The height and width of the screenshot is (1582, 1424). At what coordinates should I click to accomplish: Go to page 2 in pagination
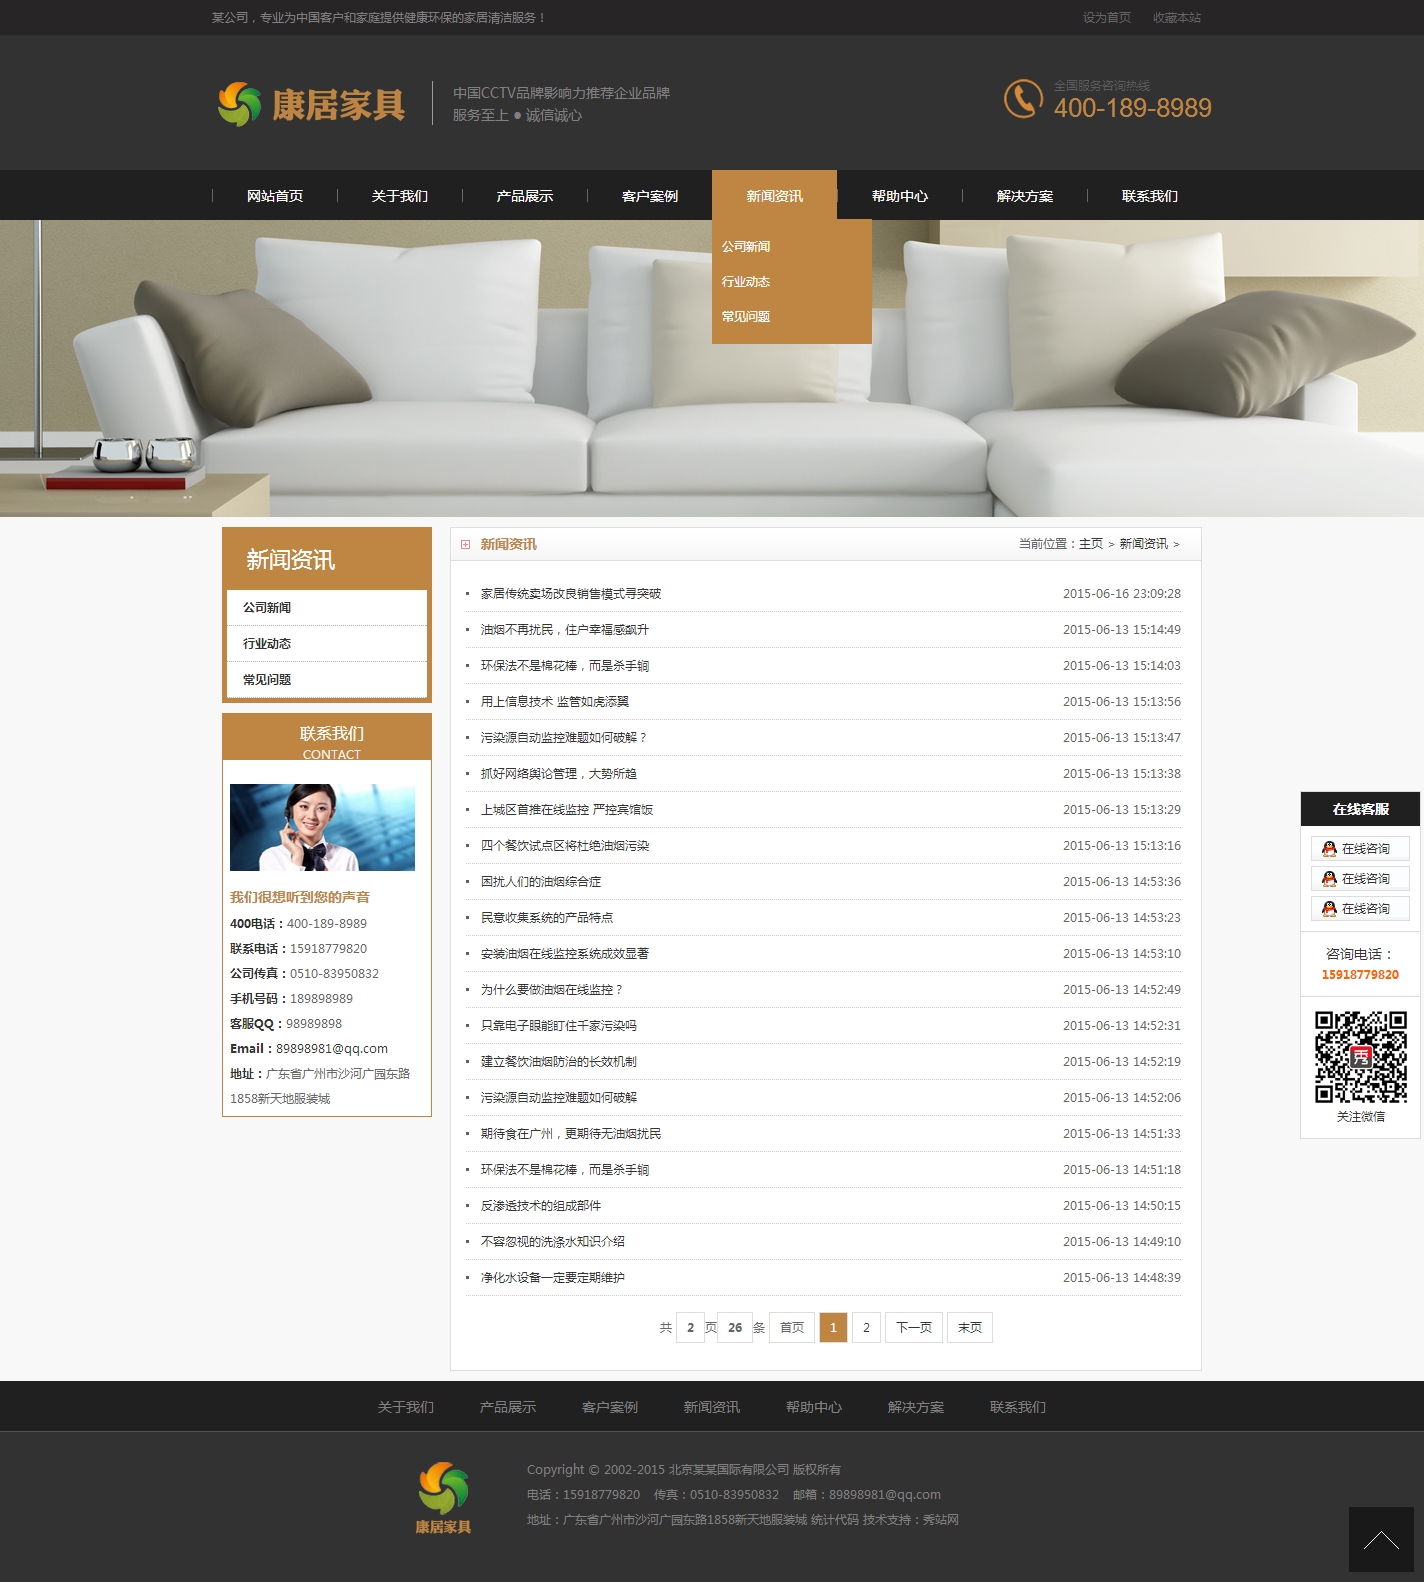[x=866, y=1328]
